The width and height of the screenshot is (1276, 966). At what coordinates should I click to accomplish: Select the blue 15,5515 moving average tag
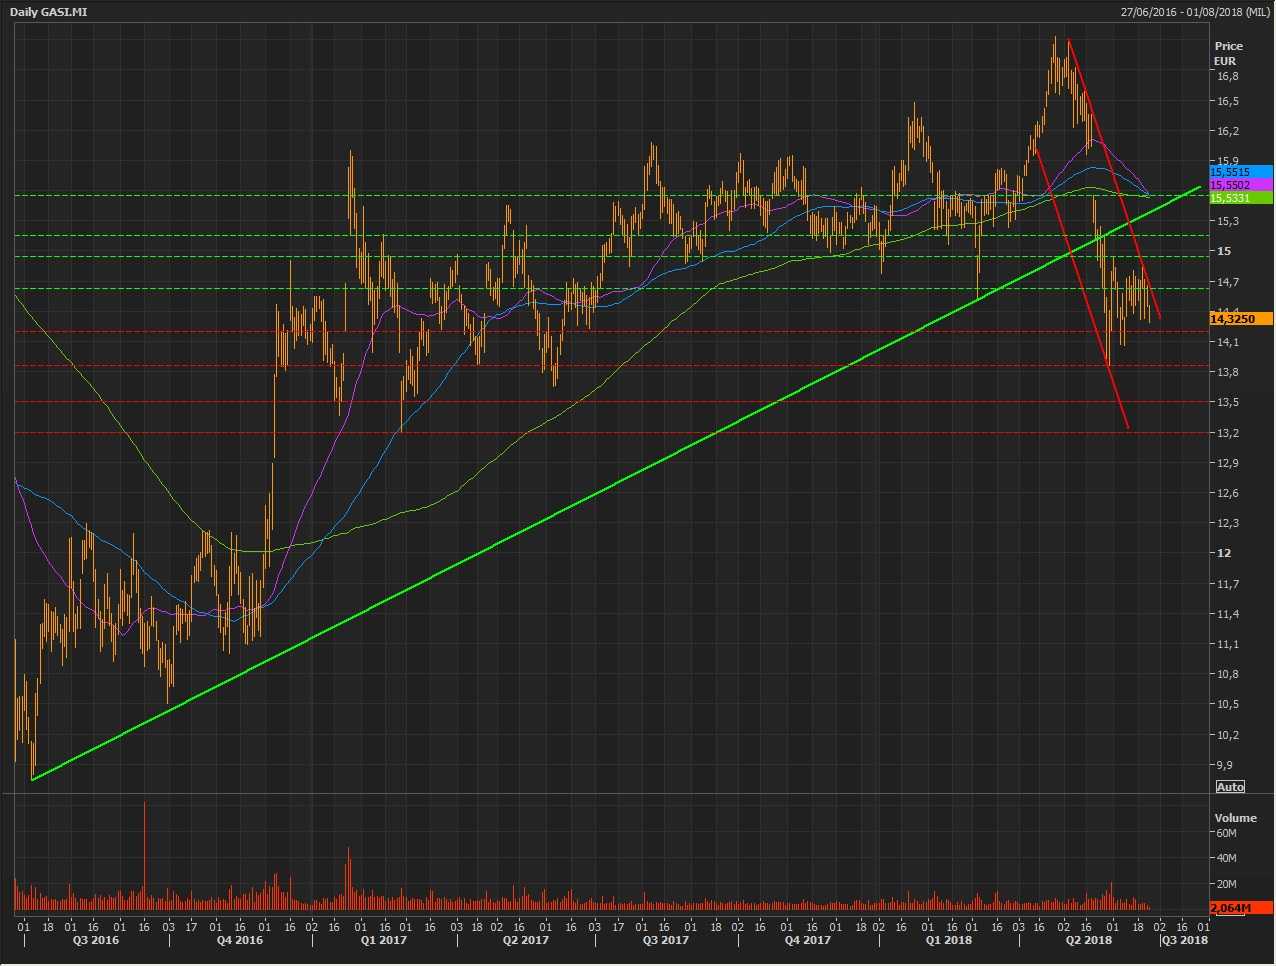click(1240, 172)
